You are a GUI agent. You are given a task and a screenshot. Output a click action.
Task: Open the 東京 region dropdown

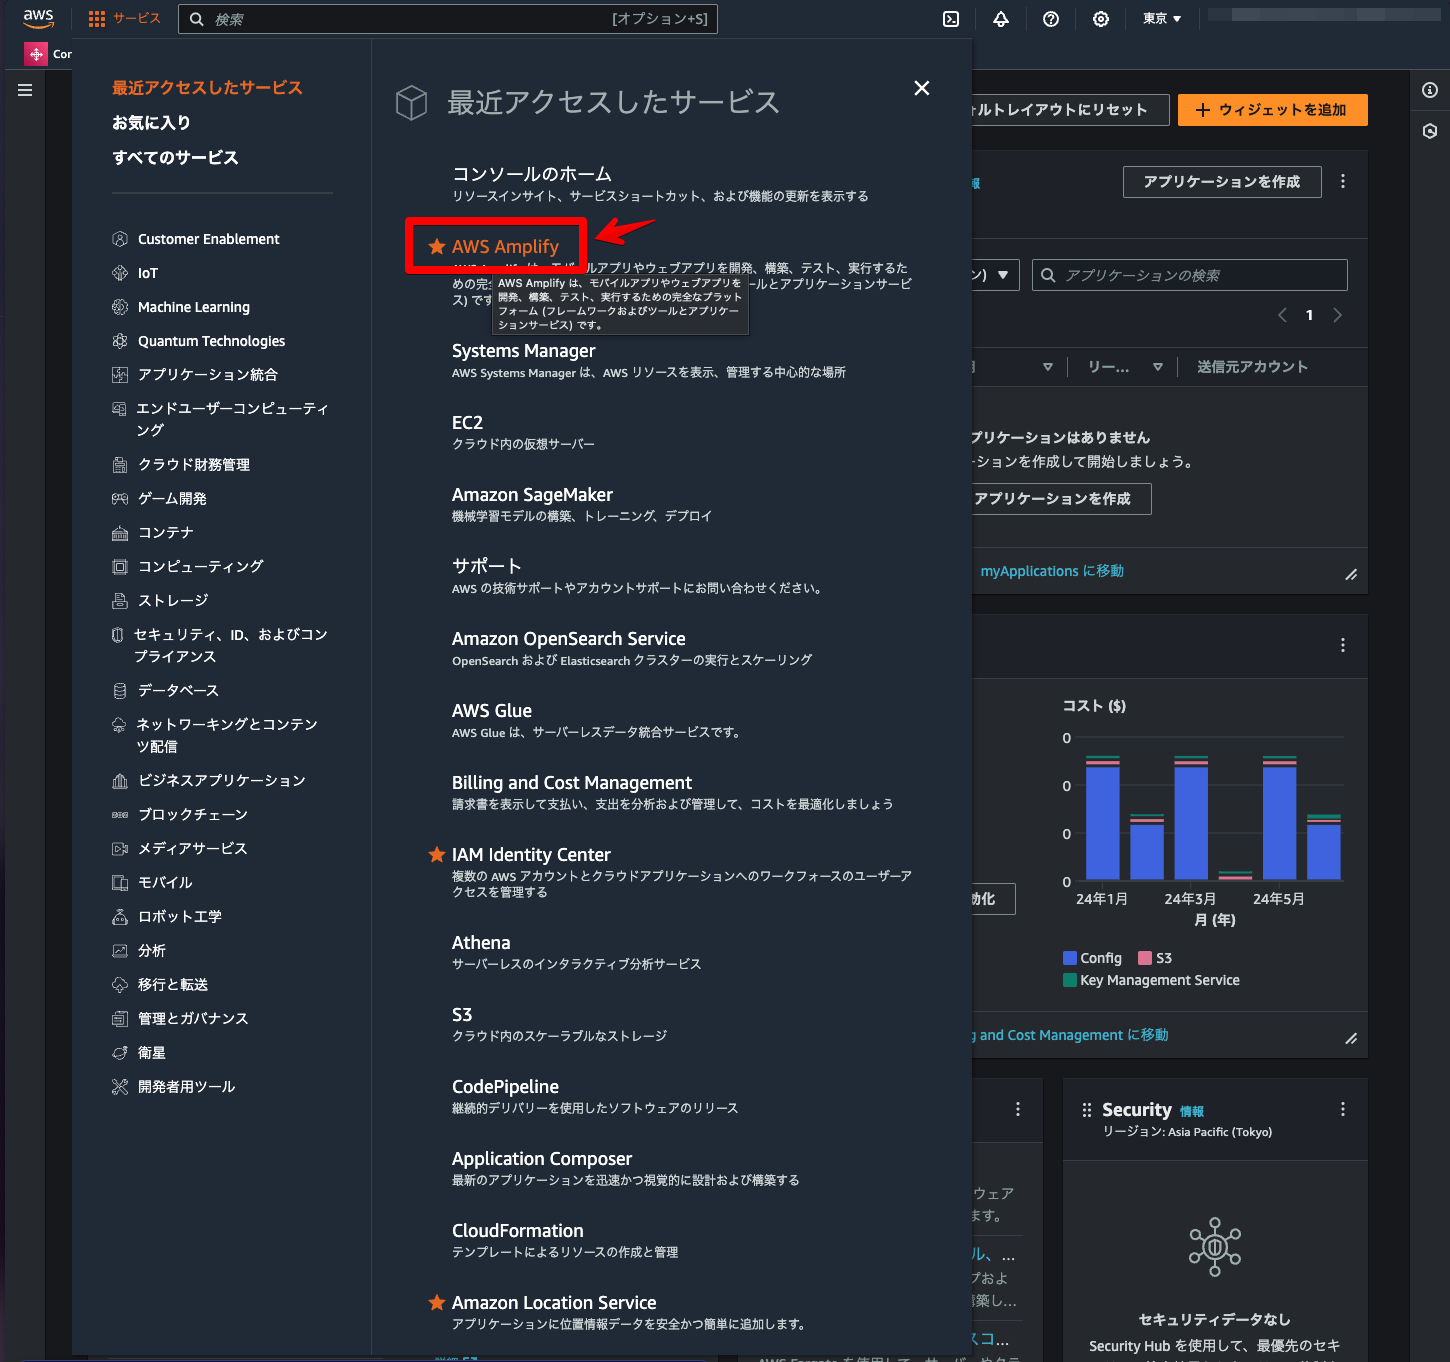[x=1162, y=19]
